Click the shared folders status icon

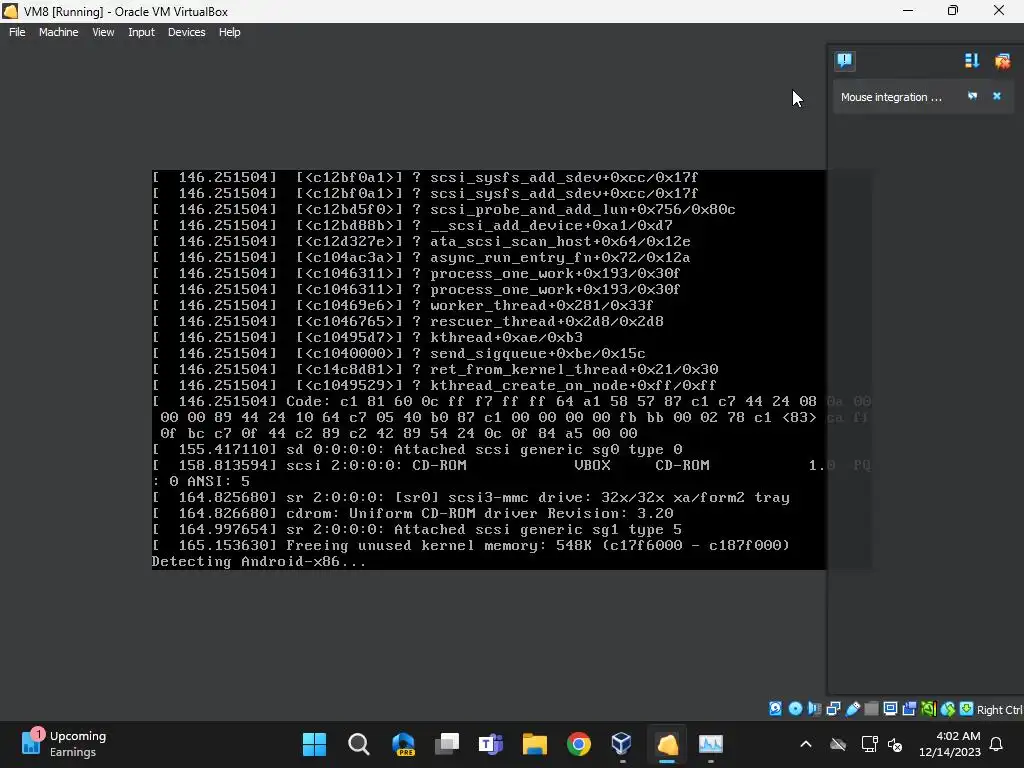(871, 709)
